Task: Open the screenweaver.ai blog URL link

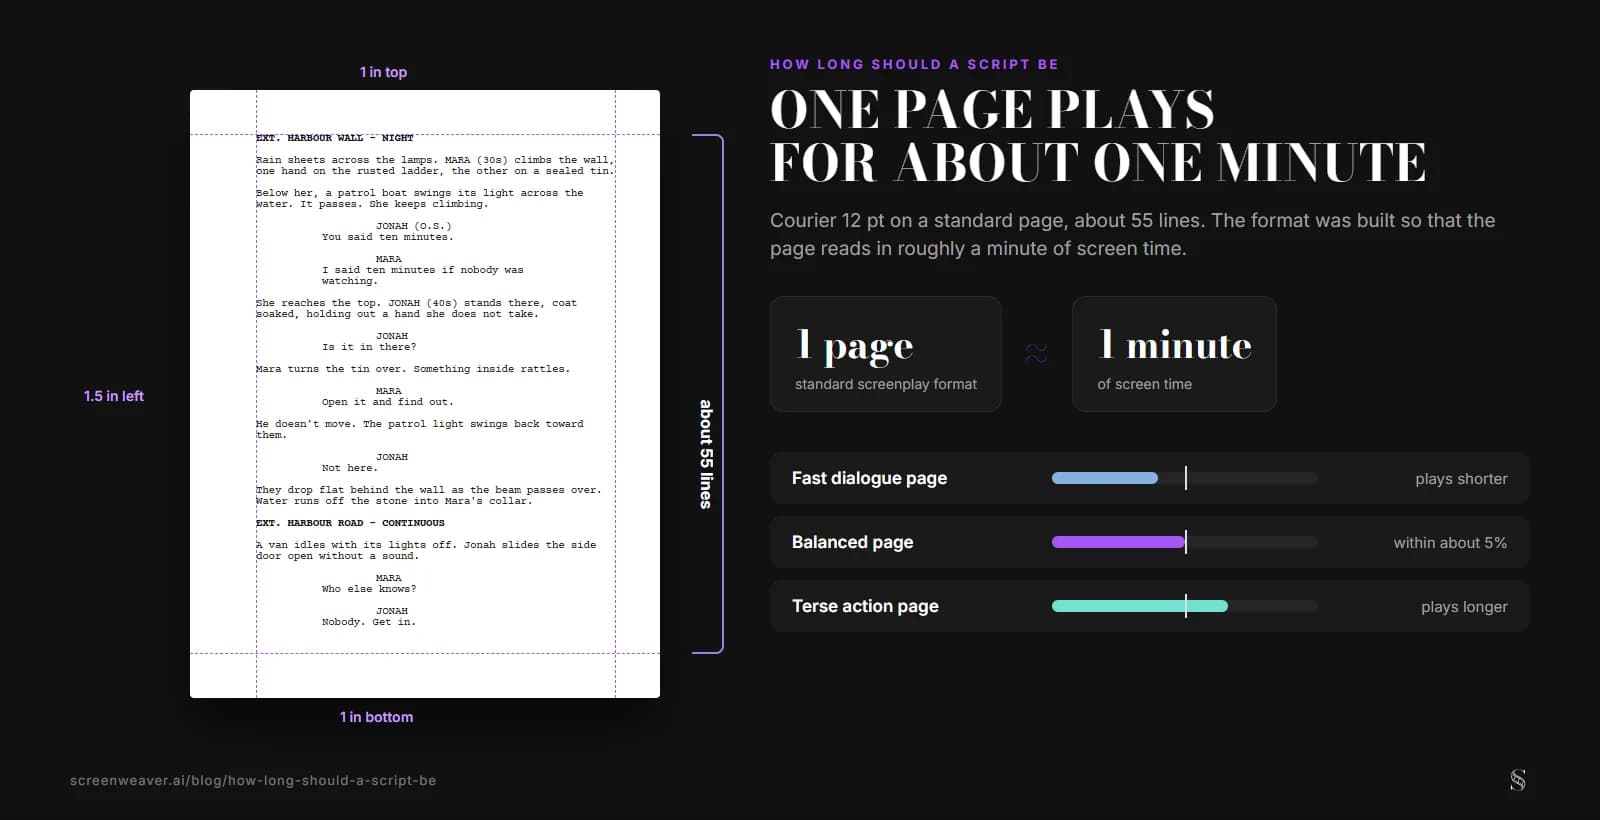Action: click(x=253, y=780)
